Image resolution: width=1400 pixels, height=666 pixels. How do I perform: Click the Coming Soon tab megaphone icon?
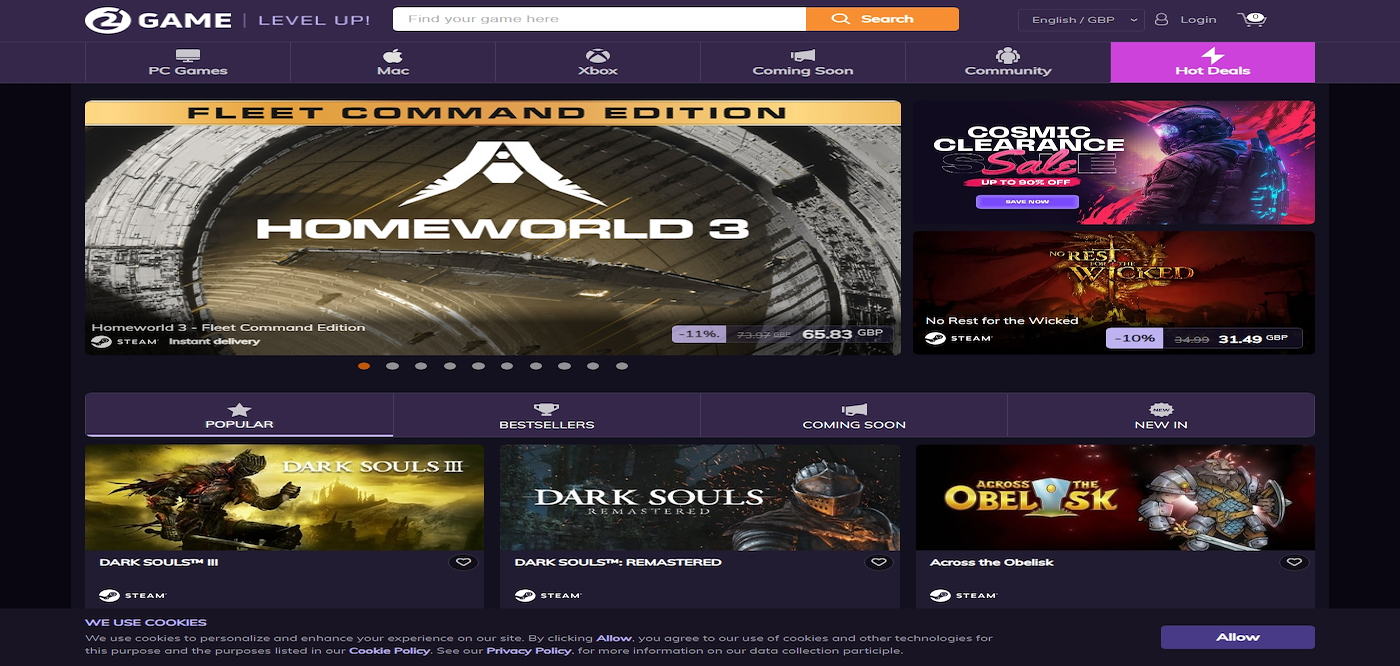854,409
